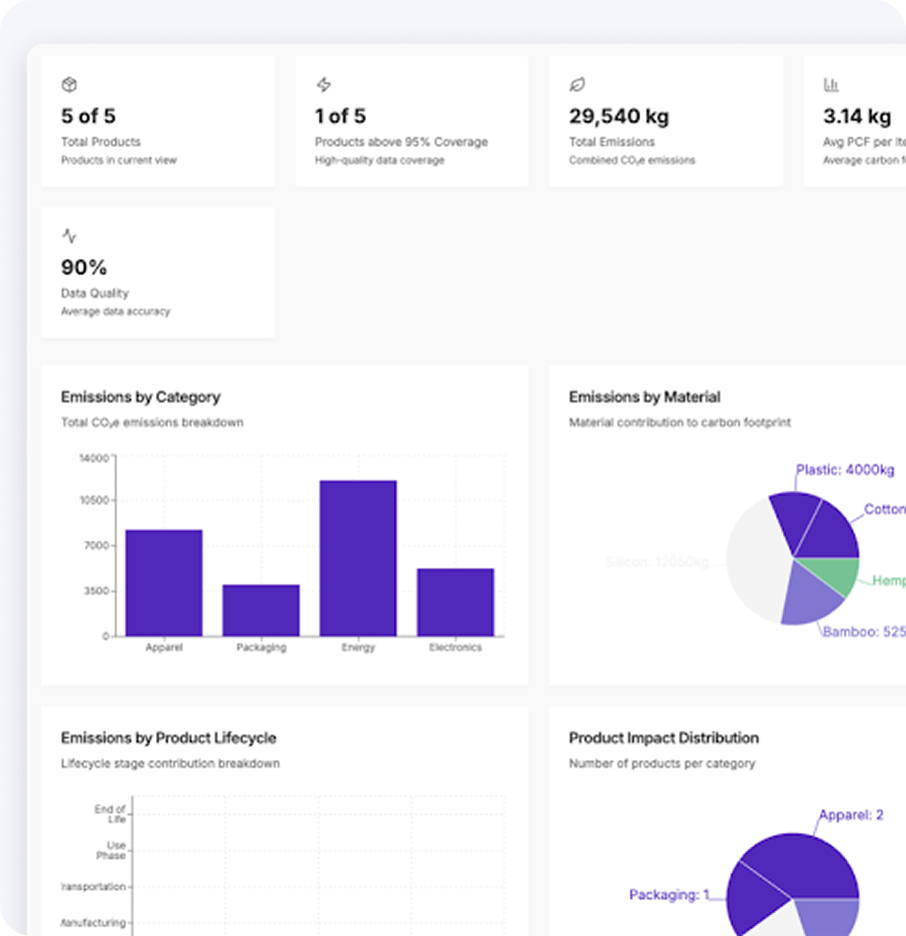Click the pulse icon above Data Quality
The width and height of the screenshot is (906, 936).
coord(69,236)
